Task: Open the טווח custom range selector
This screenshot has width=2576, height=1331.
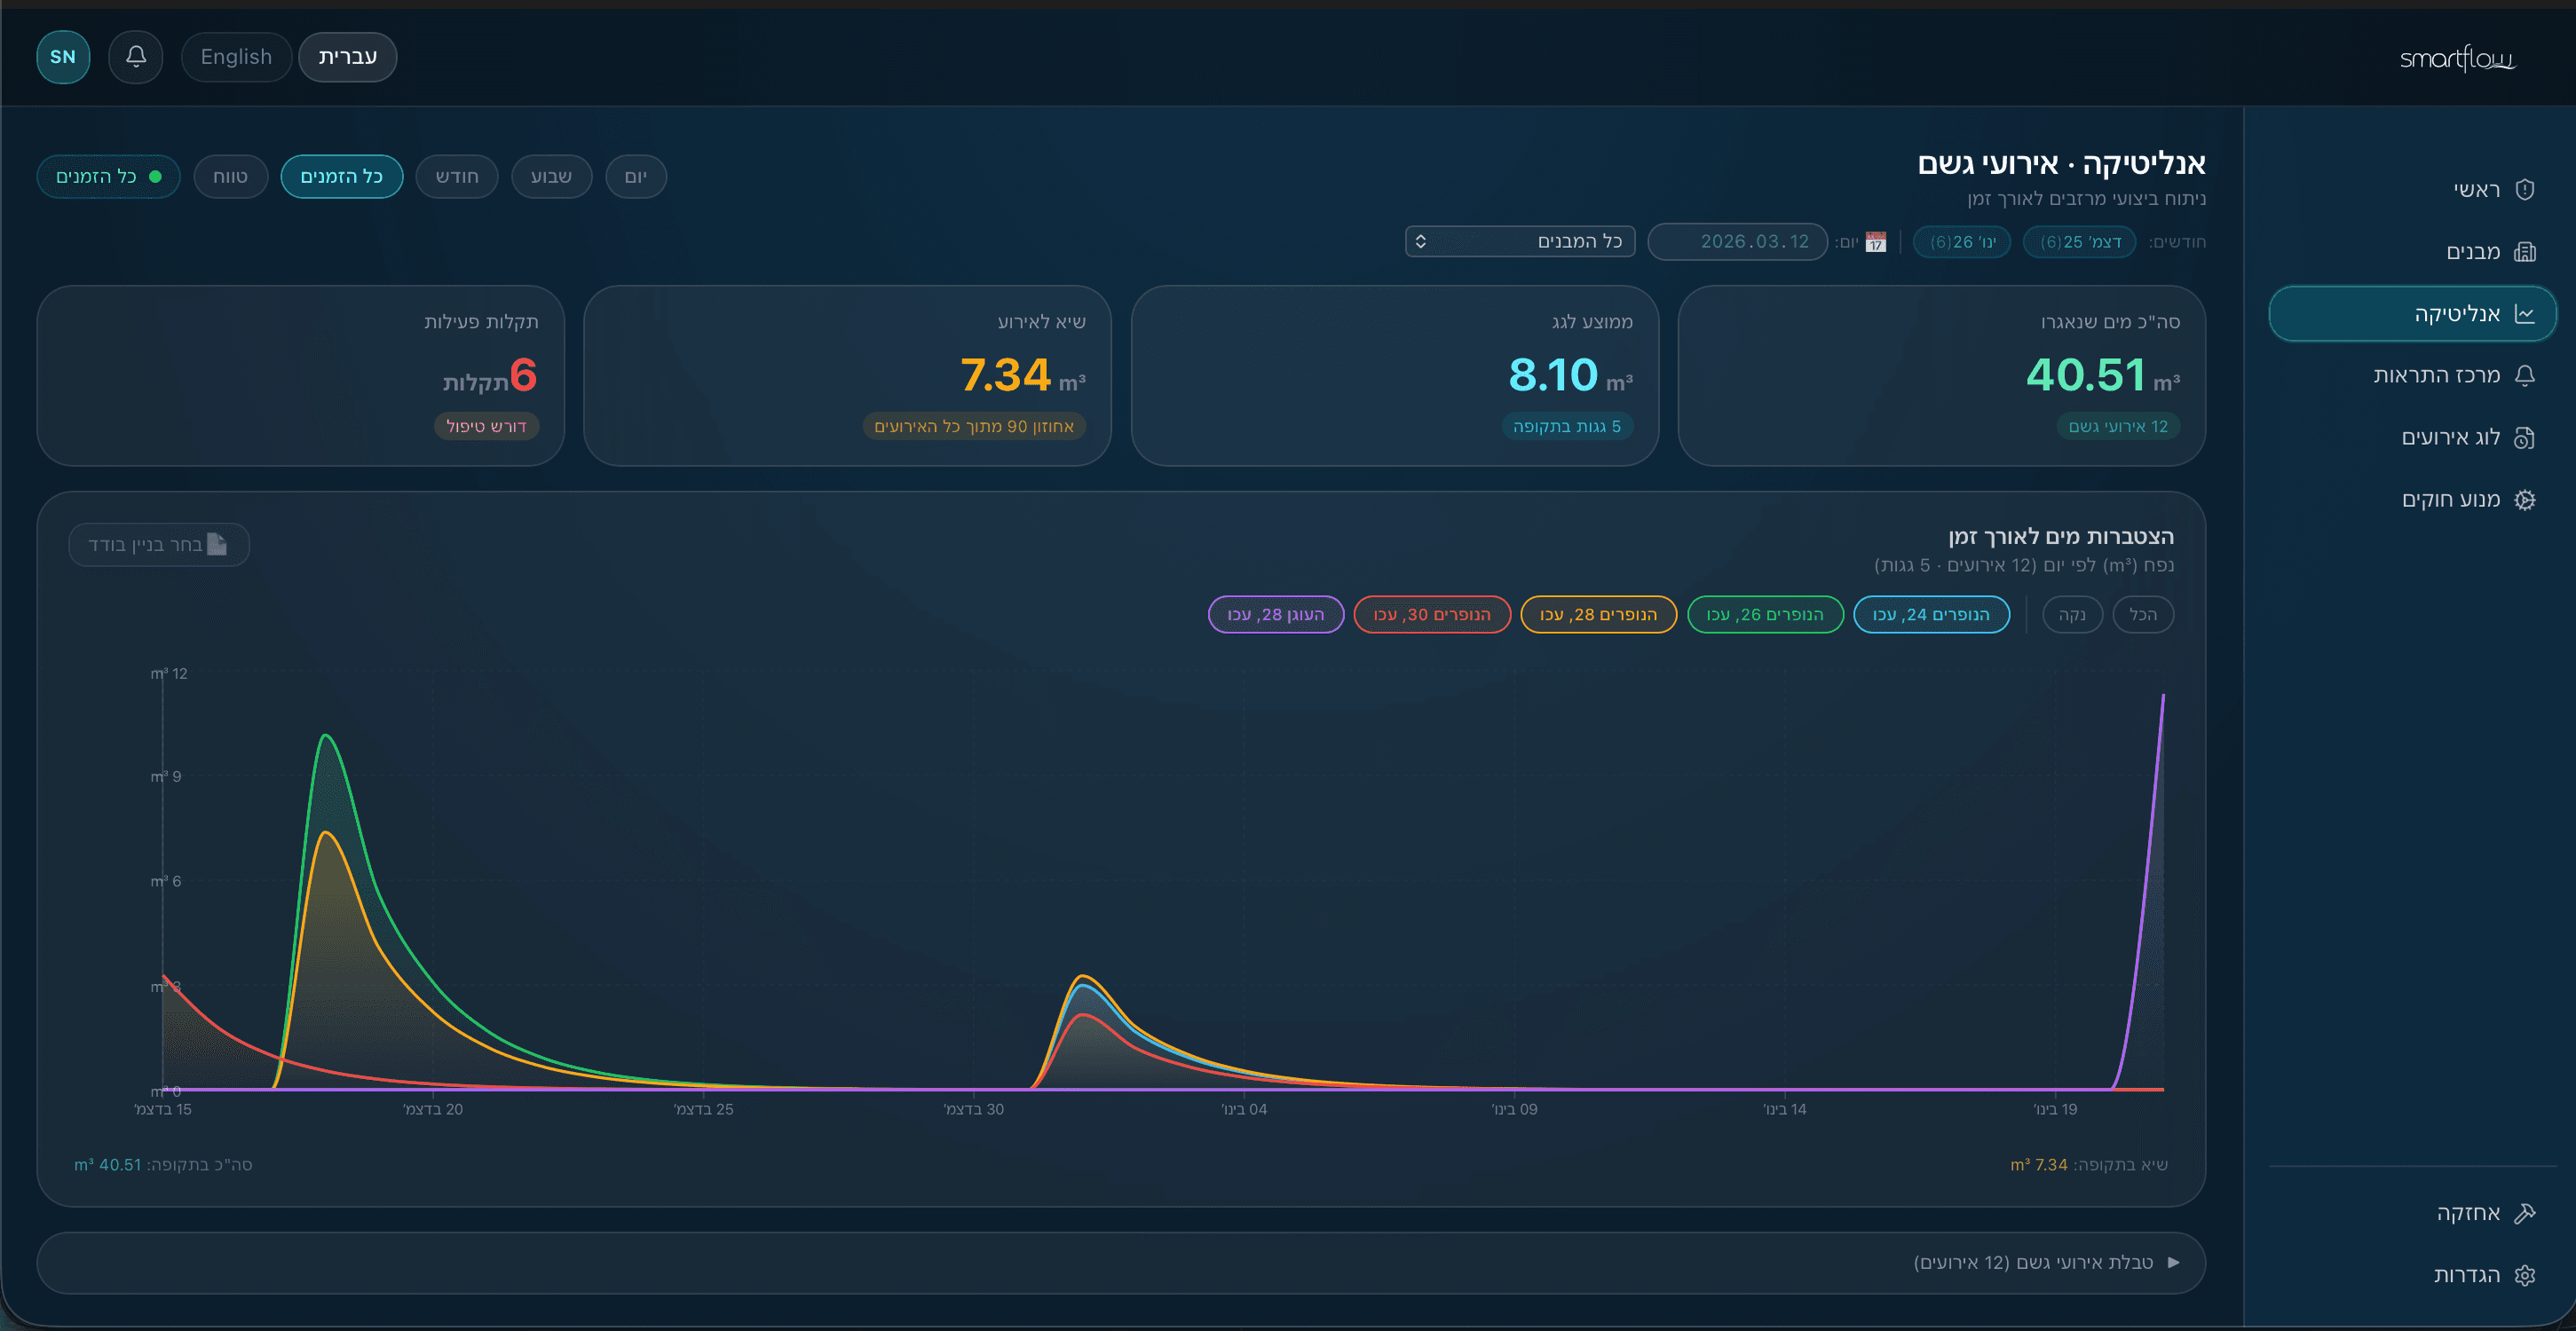Action: coord(230,176)
